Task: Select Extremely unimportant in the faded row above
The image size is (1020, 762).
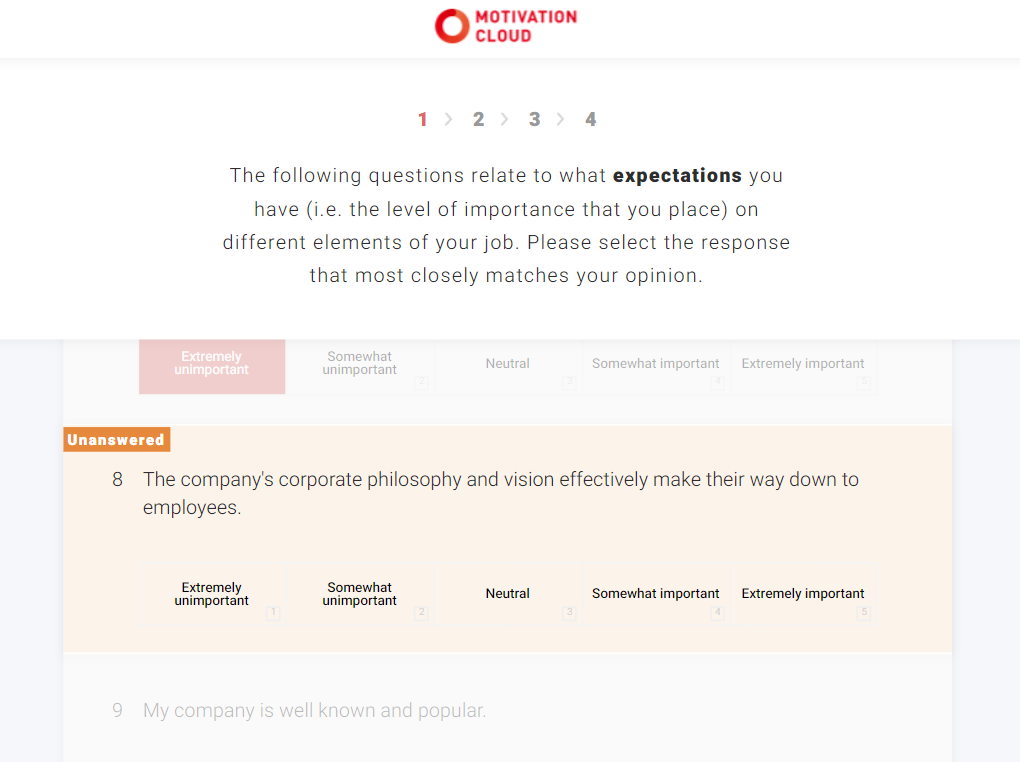Action: pyautogui.click(x=212, y=365)
